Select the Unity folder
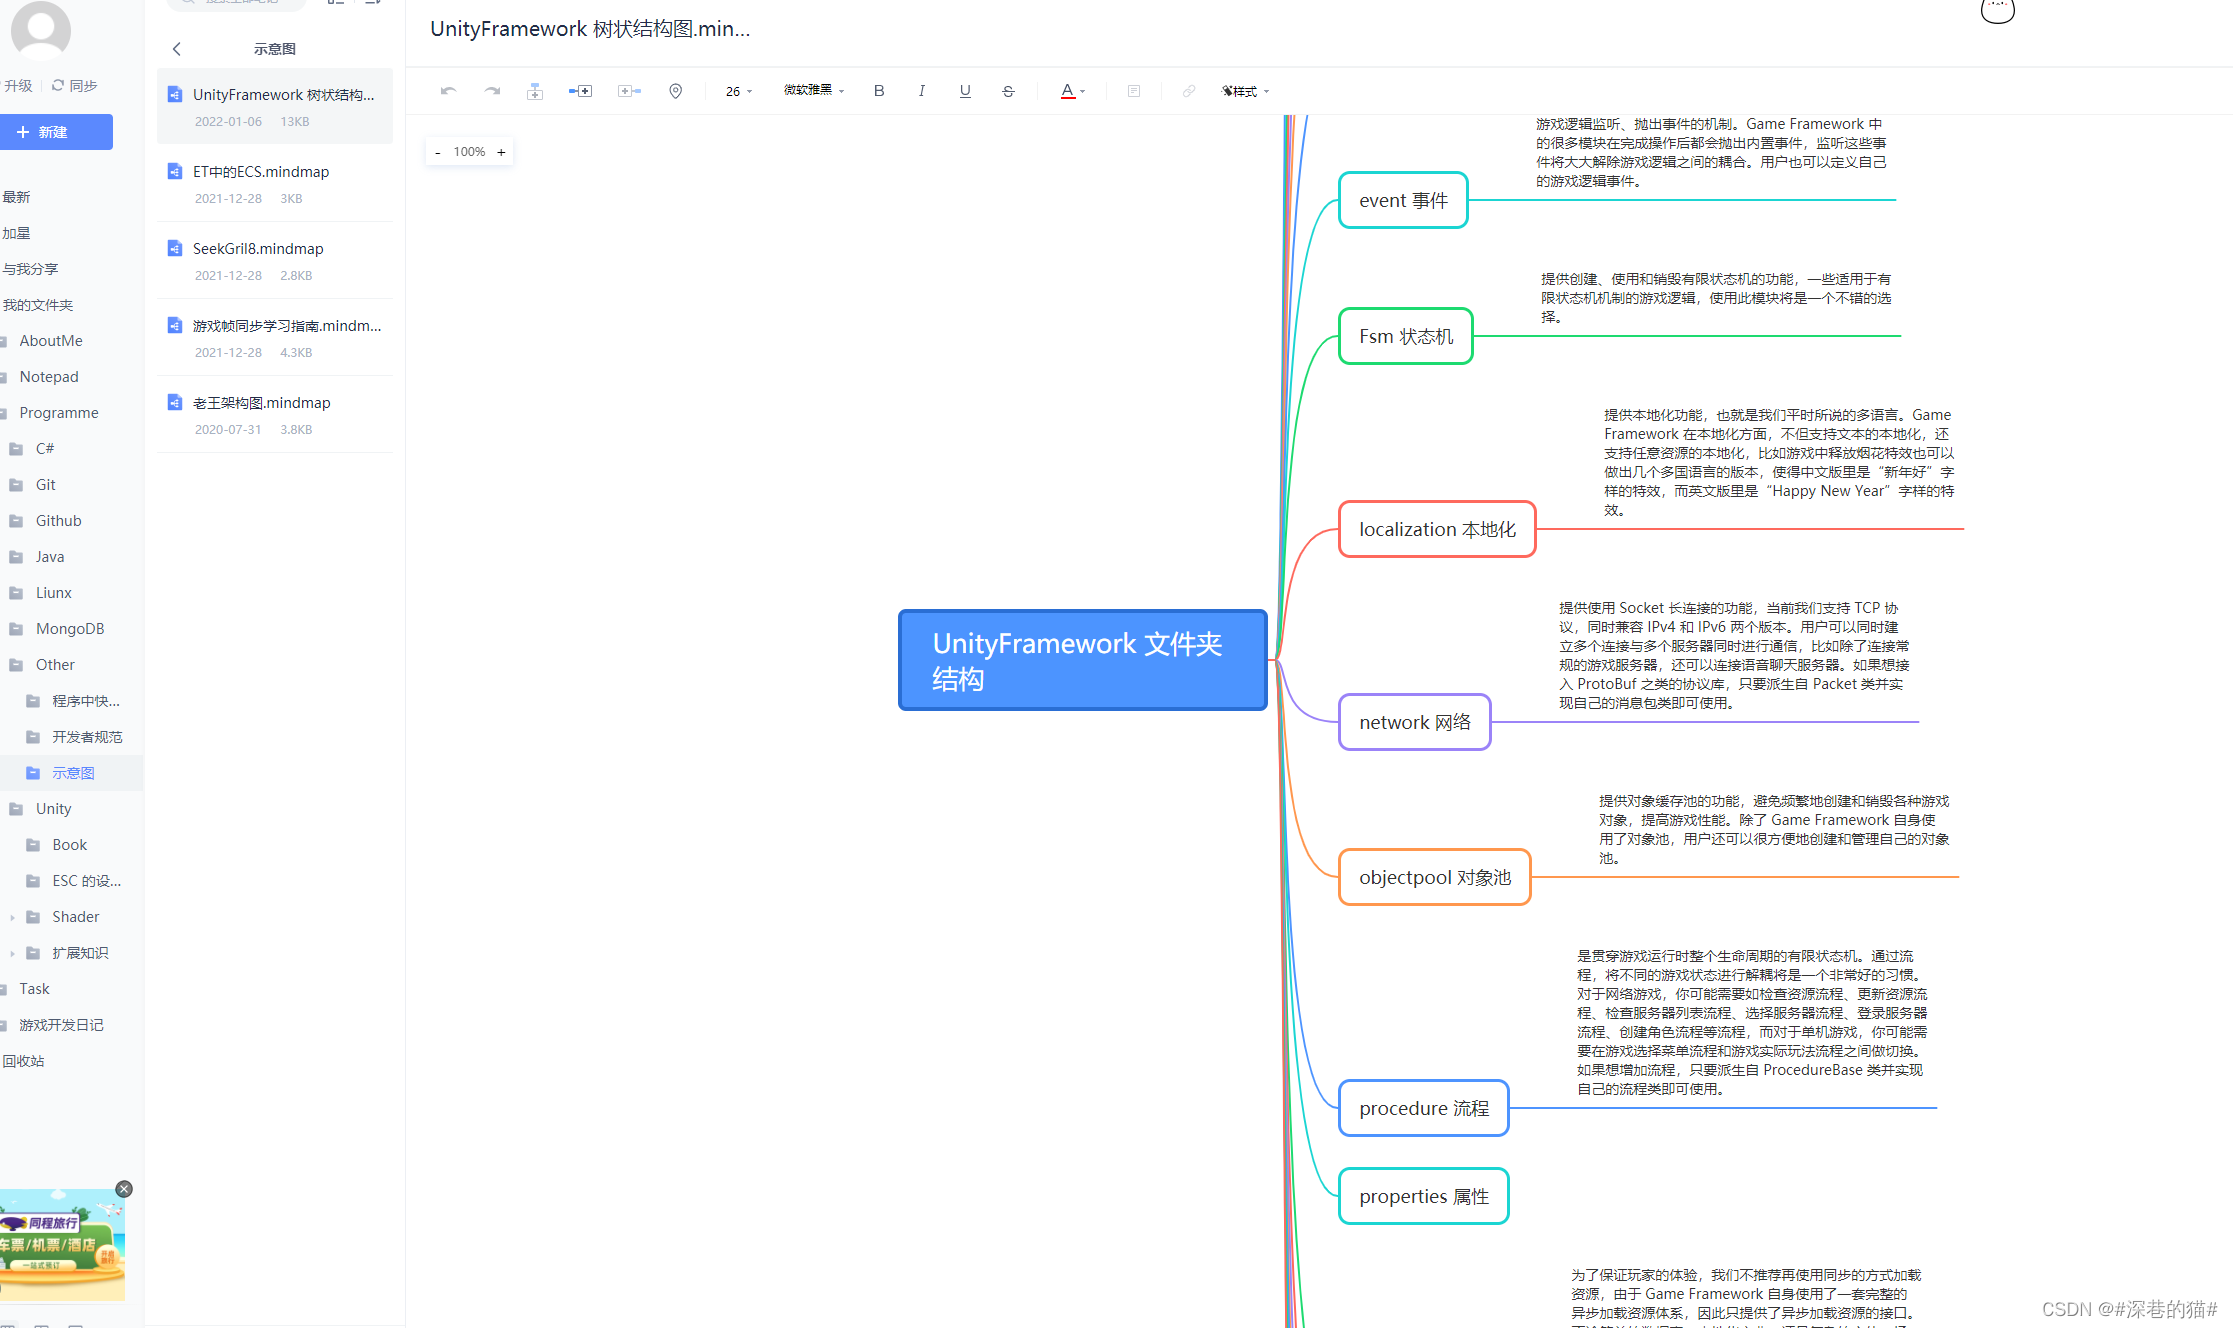Image resolution: width=2233 pixels, height=1328 pixels. coord(54,809)
